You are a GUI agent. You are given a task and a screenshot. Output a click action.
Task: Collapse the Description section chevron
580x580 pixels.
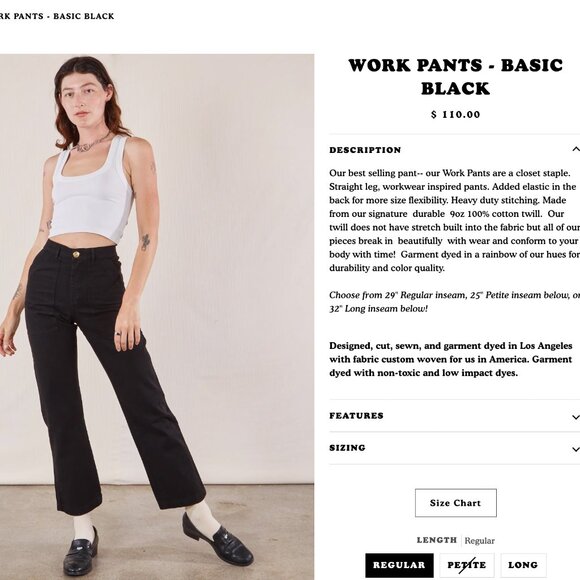click(576, 149)
